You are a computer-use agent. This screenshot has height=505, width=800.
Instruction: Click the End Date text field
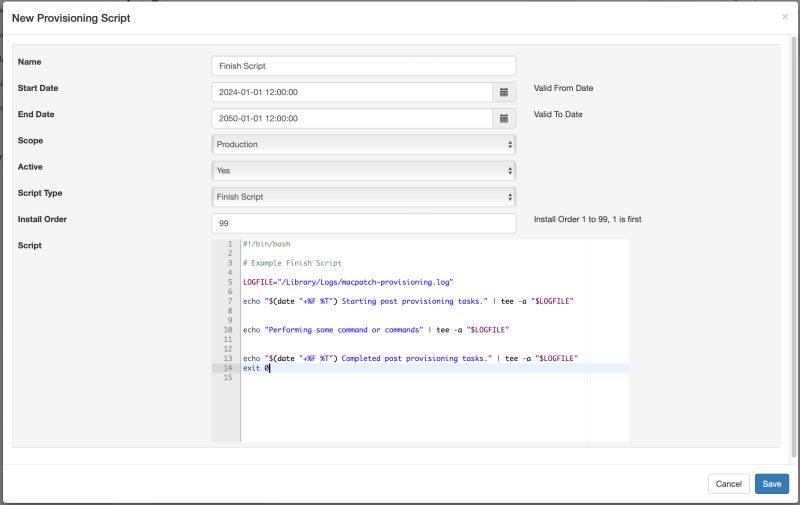[352, 118]
